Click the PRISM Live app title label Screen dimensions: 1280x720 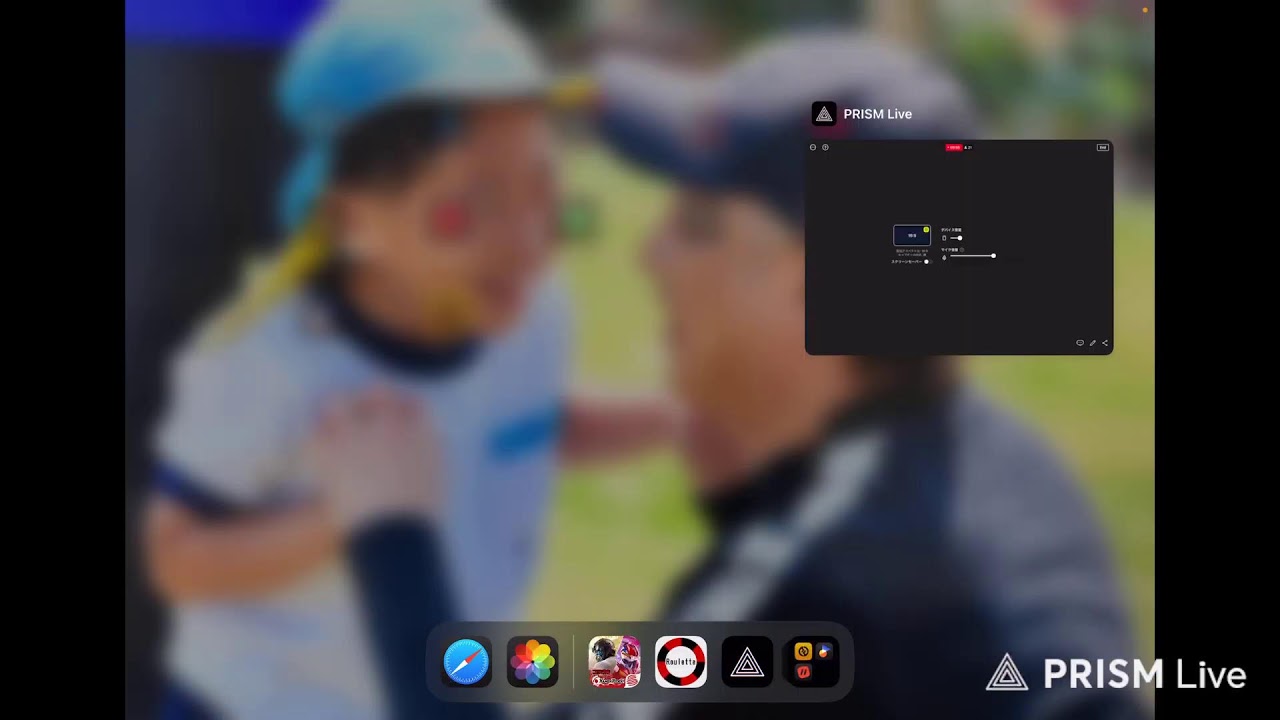click(x=877, y=114)
